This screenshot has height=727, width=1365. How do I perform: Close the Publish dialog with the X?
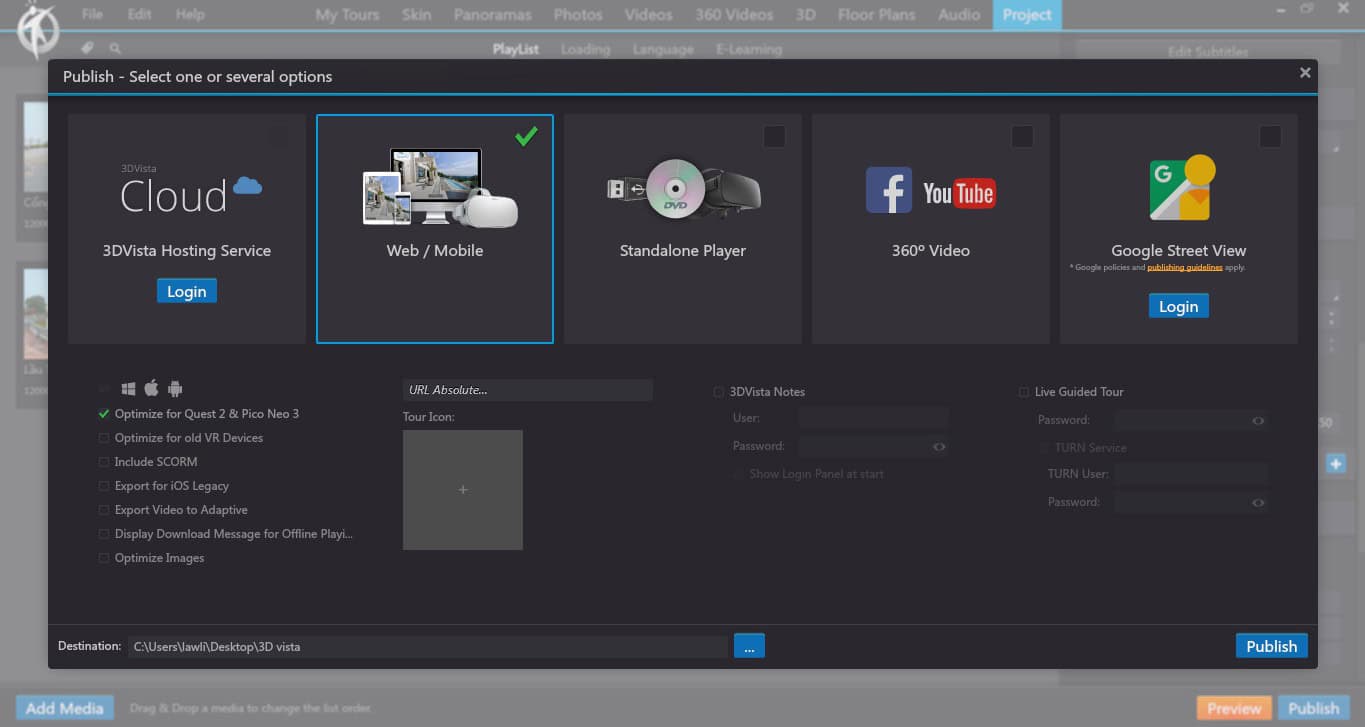(x=1305, y=73)
